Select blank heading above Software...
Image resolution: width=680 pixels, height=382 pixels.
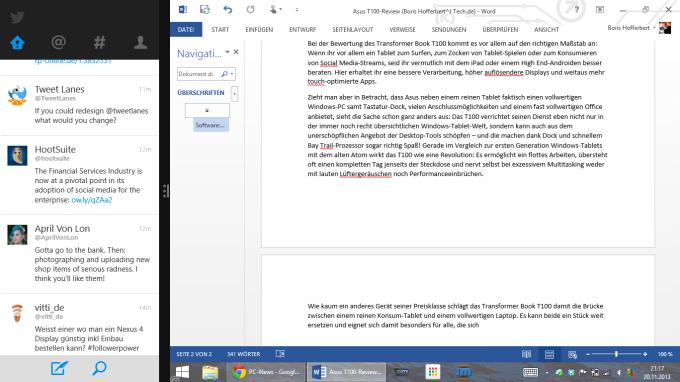point(207,111)
